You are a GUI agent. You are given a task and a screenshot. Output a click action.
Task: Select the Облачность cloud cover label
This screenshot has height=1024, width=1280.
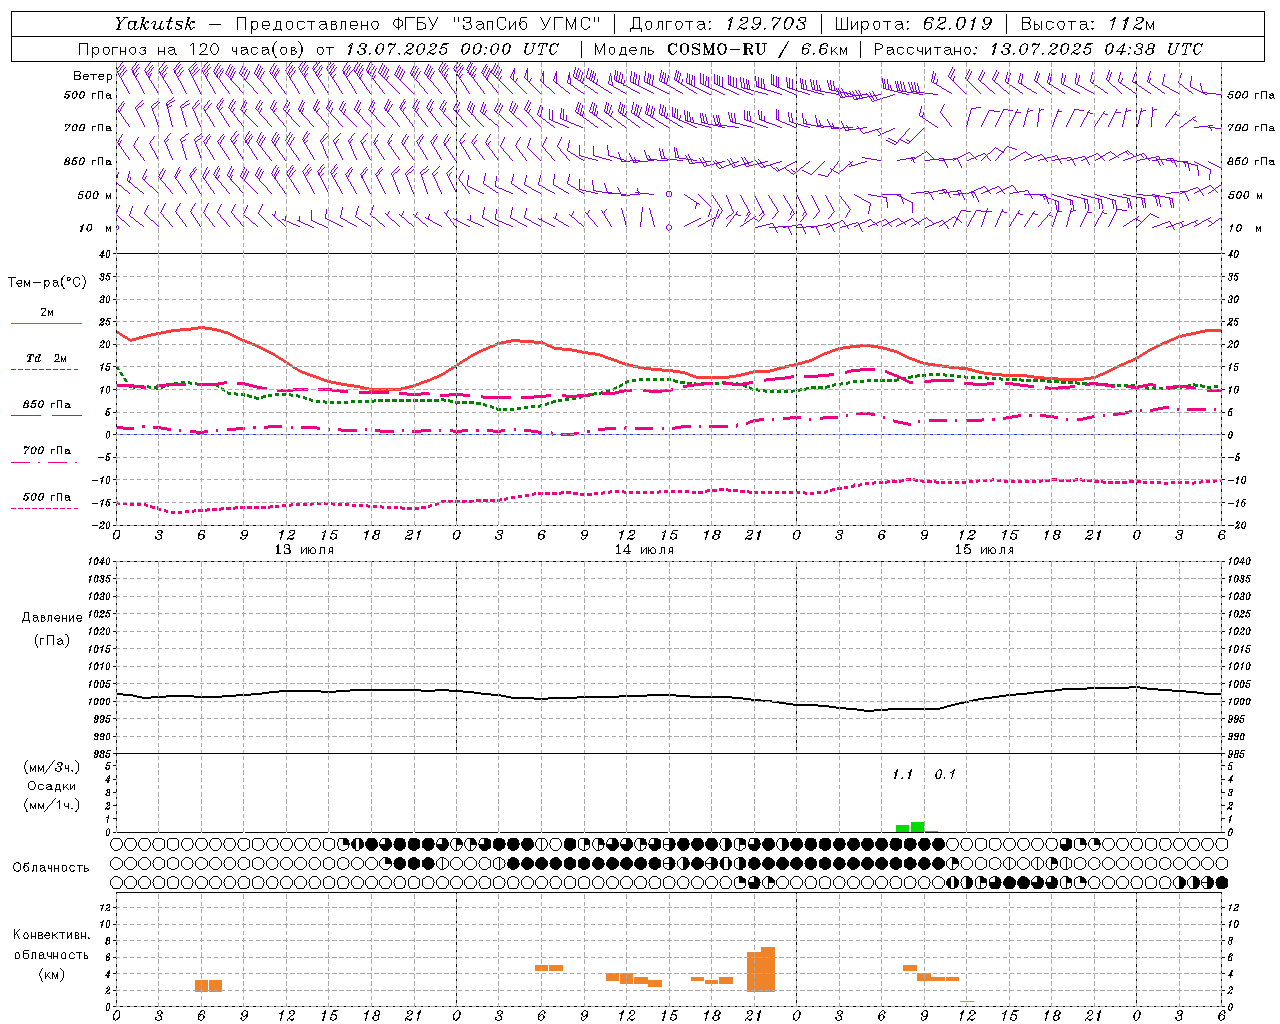pyautogui.click(x=51, y=868)
